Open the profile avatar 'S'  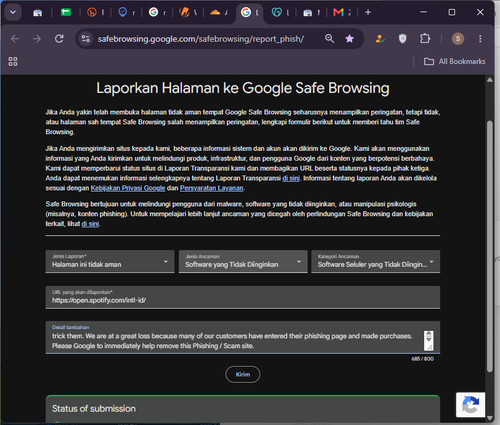tap(458, 39)
